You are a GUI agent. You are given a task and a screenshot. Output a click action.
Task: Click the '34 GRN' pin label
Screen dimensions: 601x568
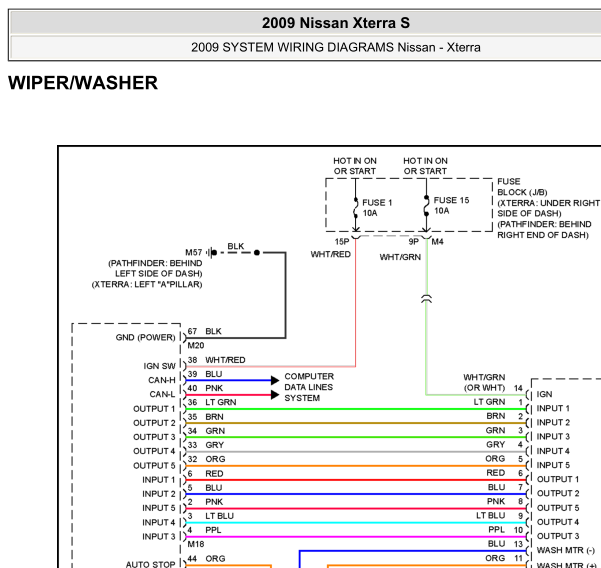(206, 431)
